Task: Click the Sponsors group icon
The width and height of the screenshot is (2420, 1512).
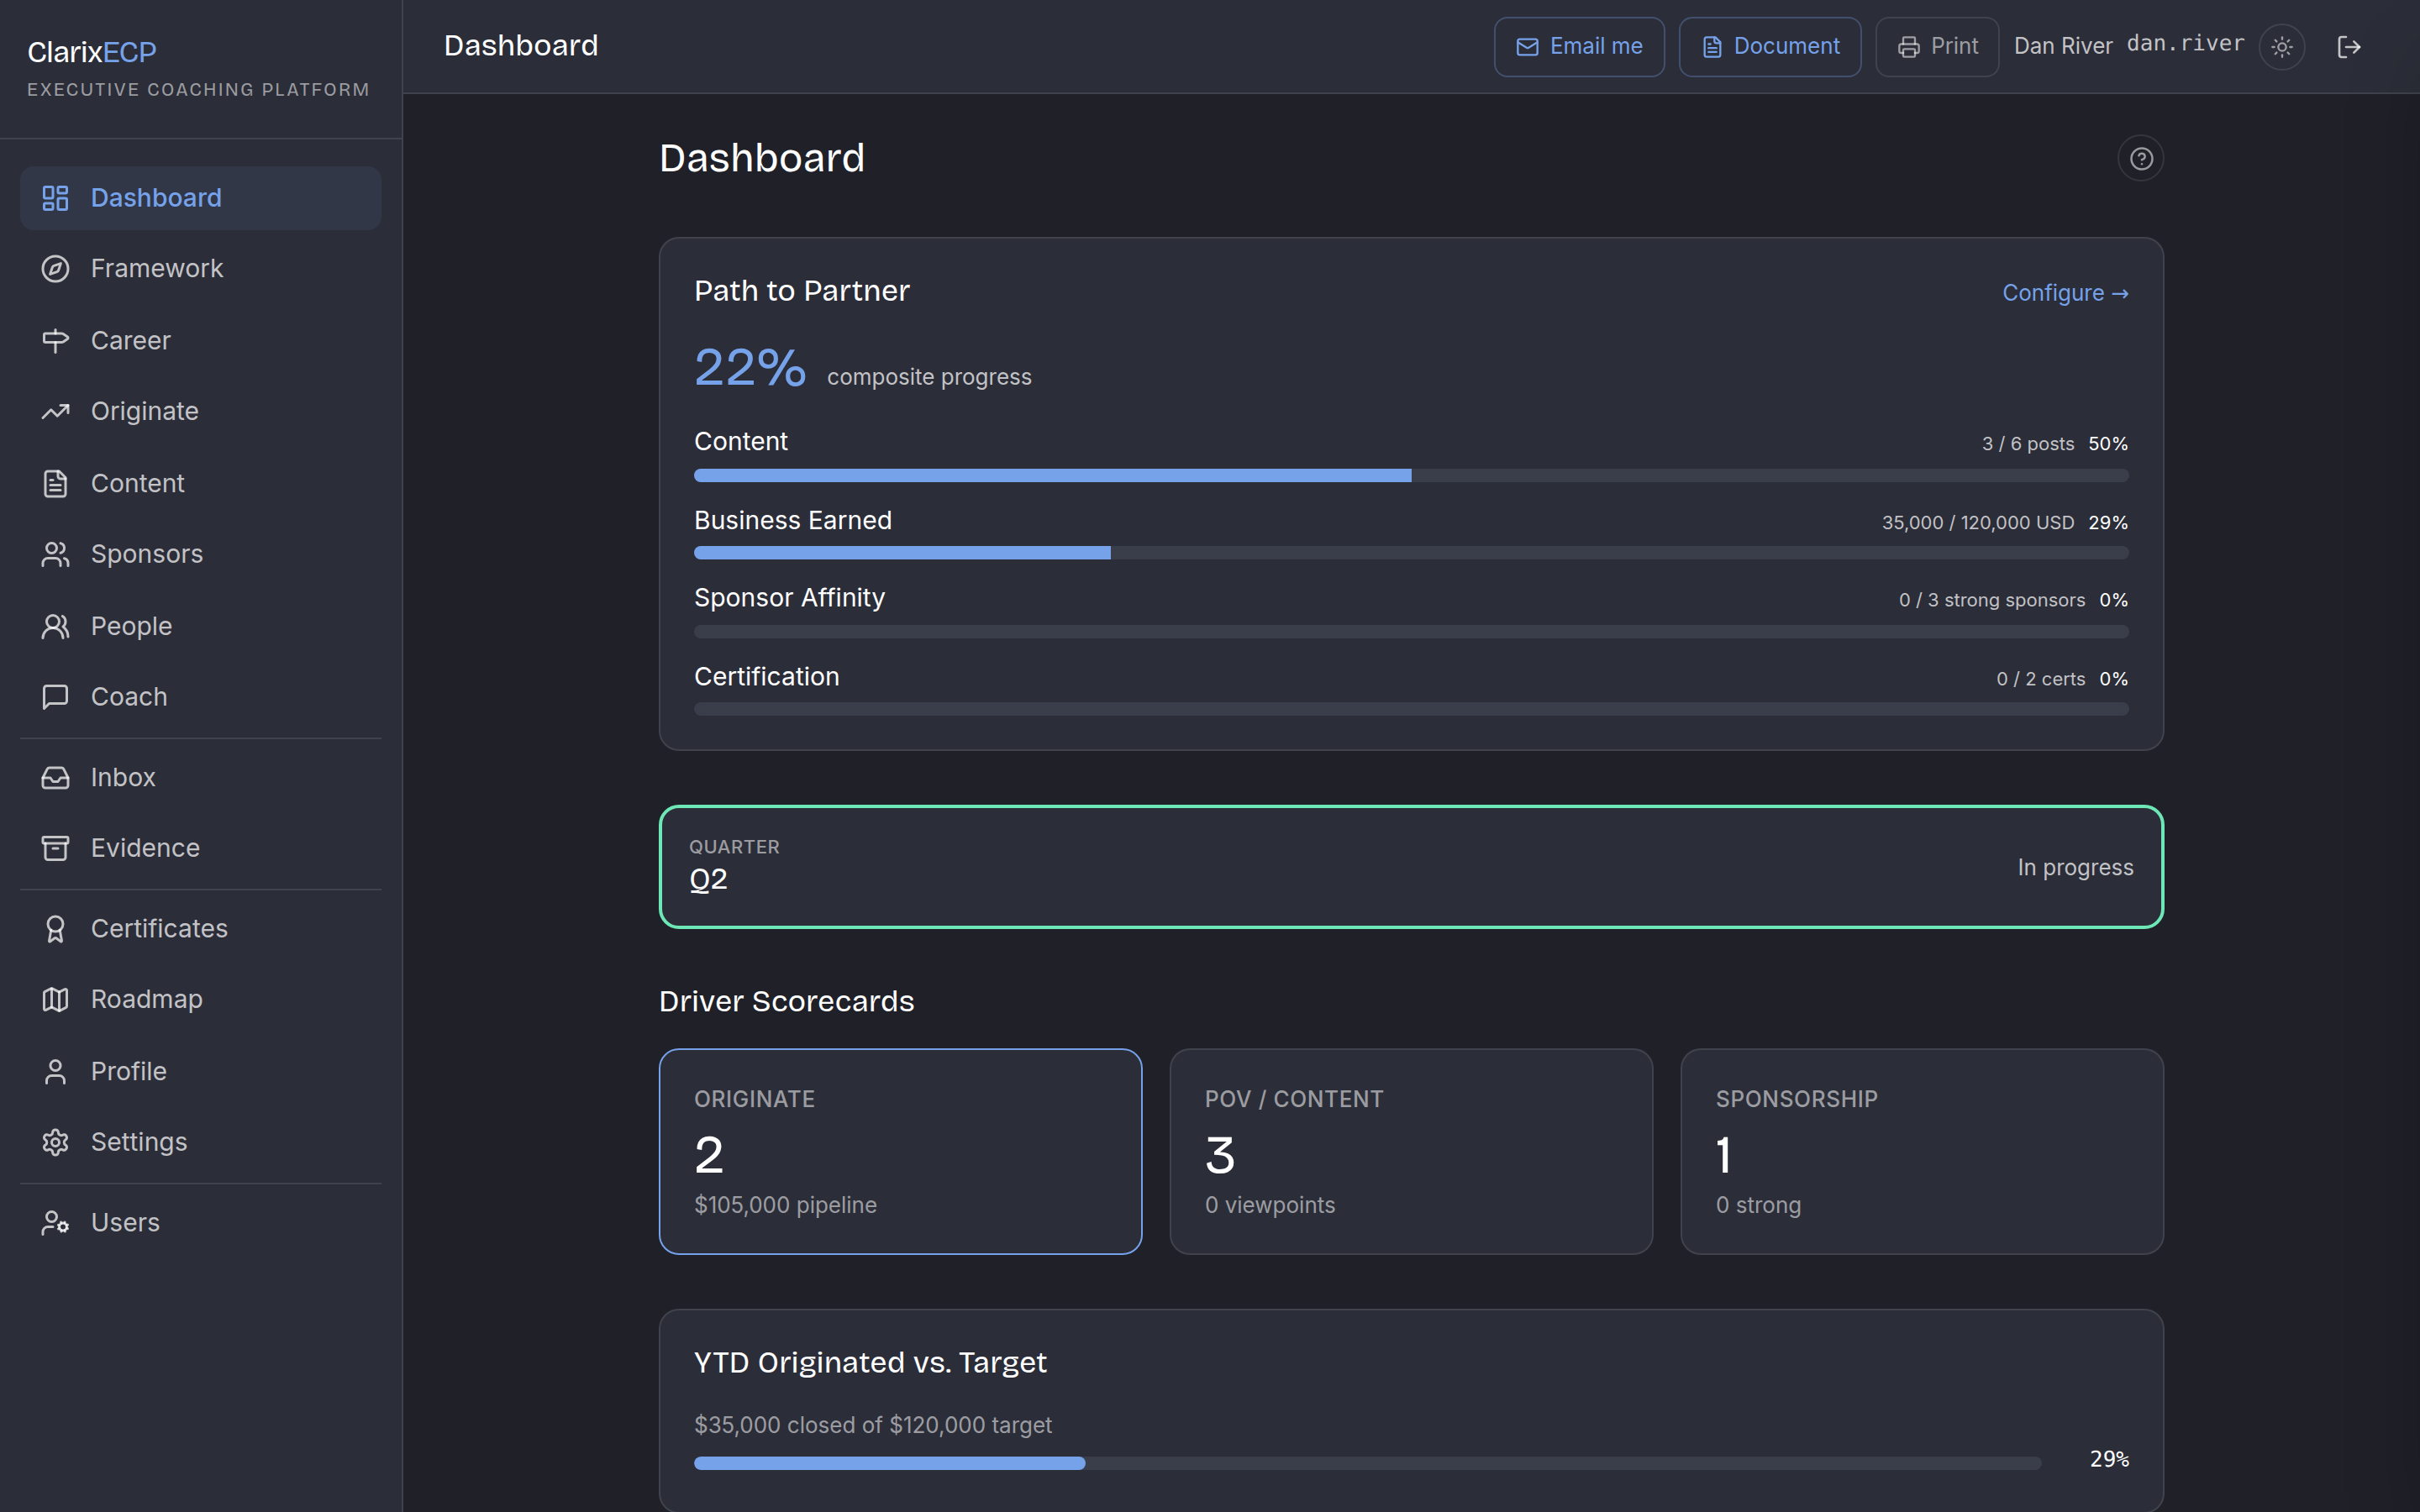Action: 55,554
